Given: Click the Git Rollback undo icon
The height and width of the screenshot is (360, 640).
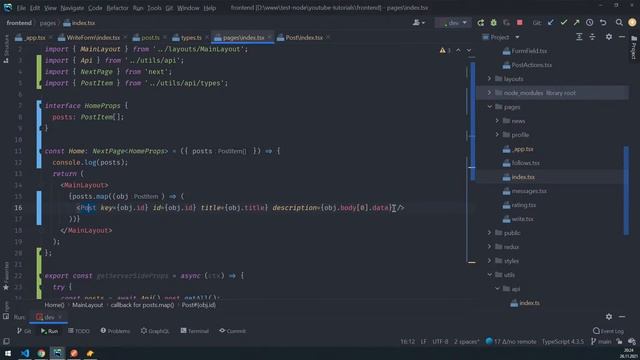Looking at the screenshot, I should [x=603, y=23].
